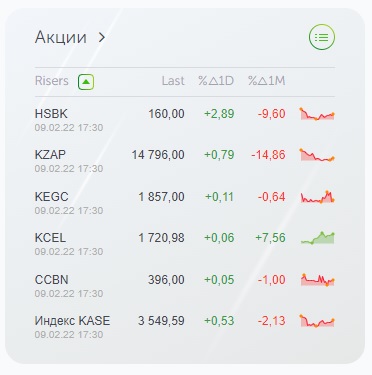This screenshot has width=372, height=375.
Task: Open the list view icon in the header
Action: (x=322, y=37)
